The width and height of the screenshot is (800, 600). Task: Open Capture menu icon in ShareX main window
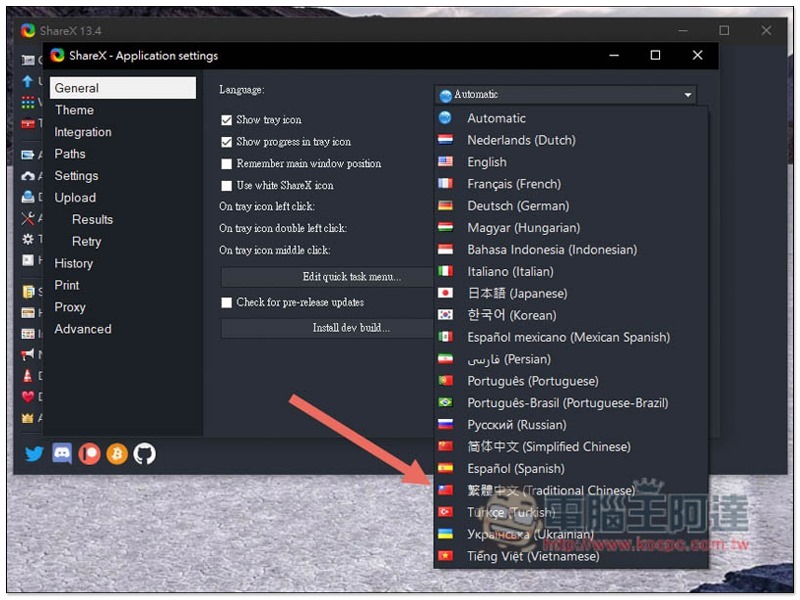click(28, 60)
